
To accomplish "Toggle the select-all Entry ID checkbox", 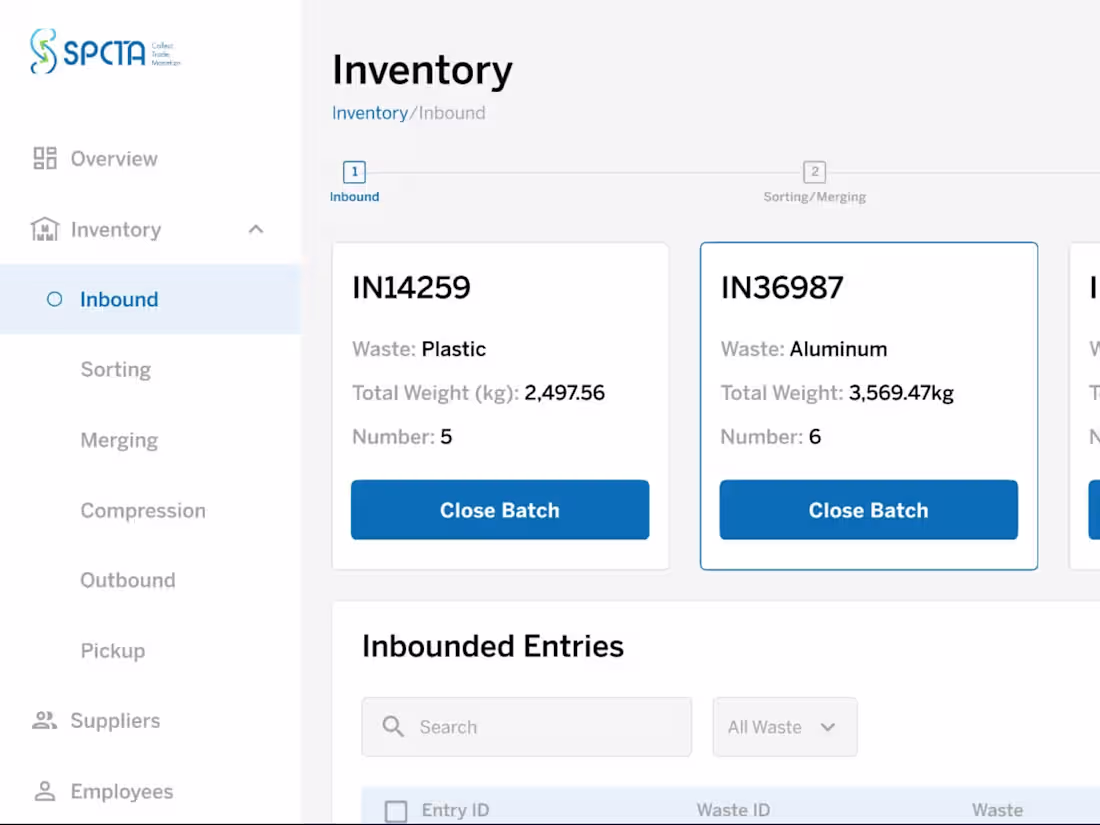I will click(396, 811).
